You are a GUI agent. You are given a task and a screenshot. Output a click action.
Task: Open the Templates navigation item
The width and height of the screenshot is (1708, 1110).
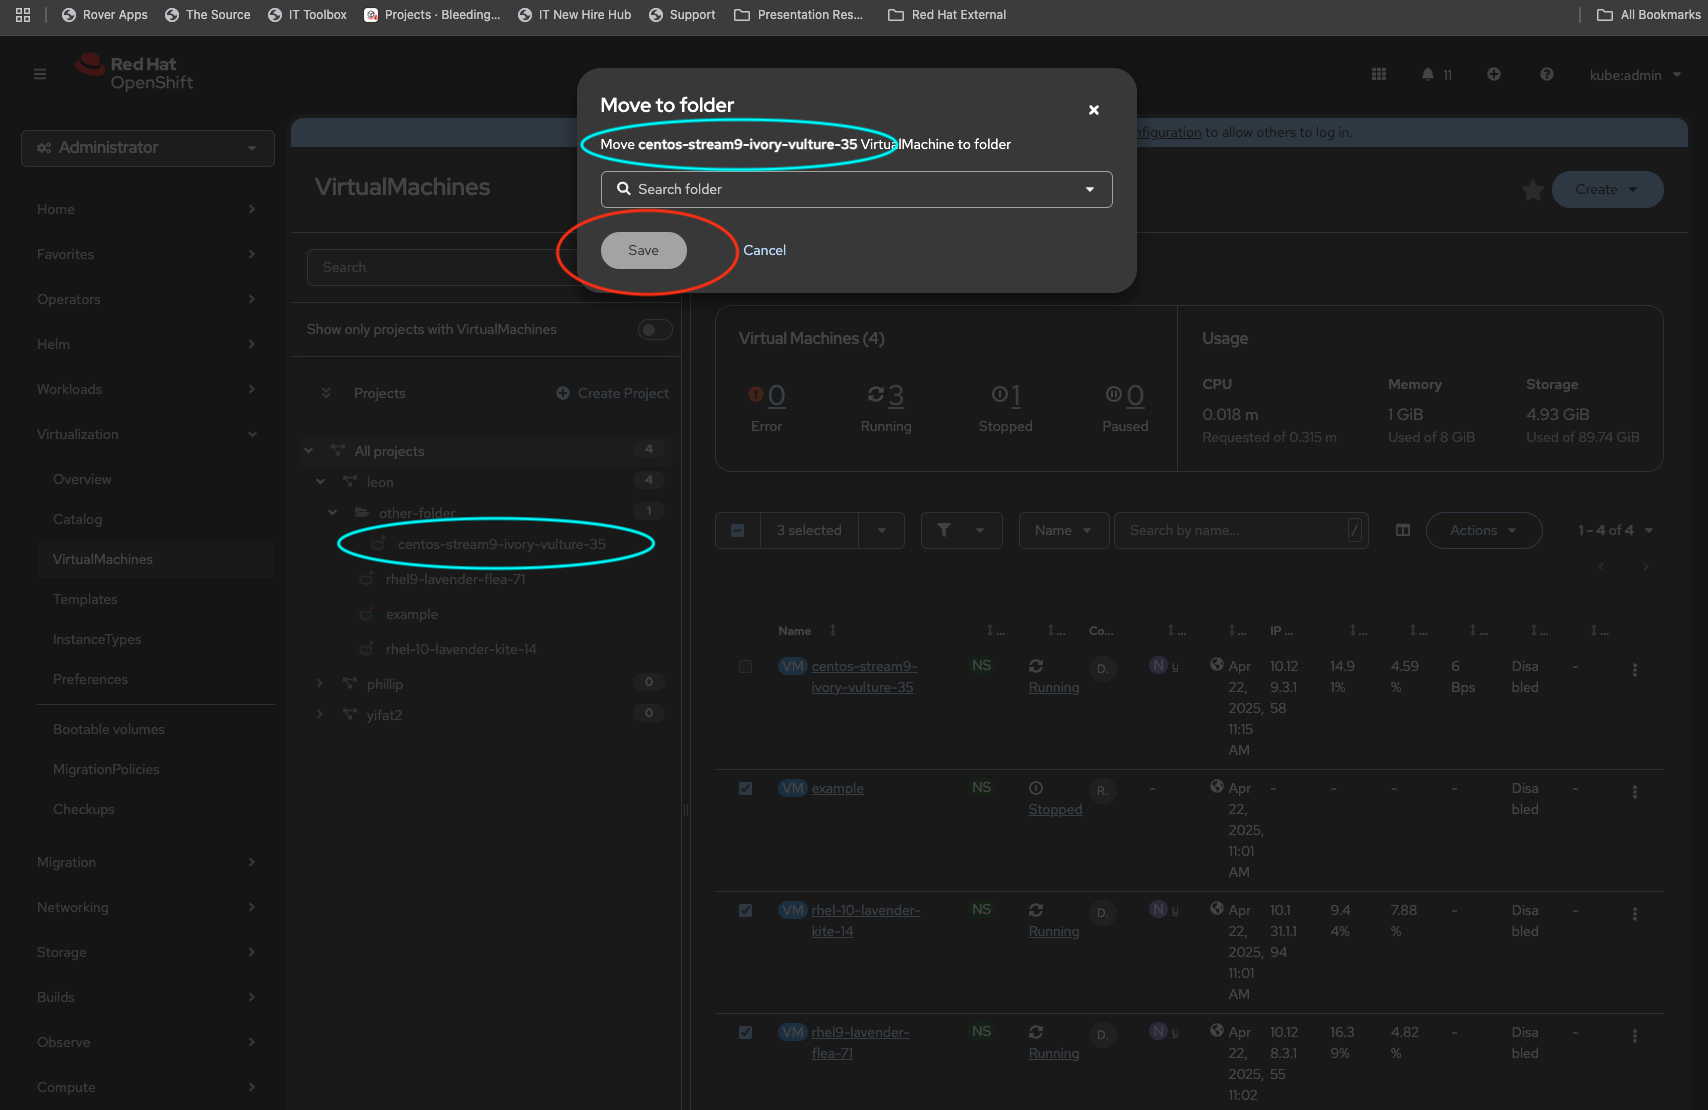click(x=85, y=599)
